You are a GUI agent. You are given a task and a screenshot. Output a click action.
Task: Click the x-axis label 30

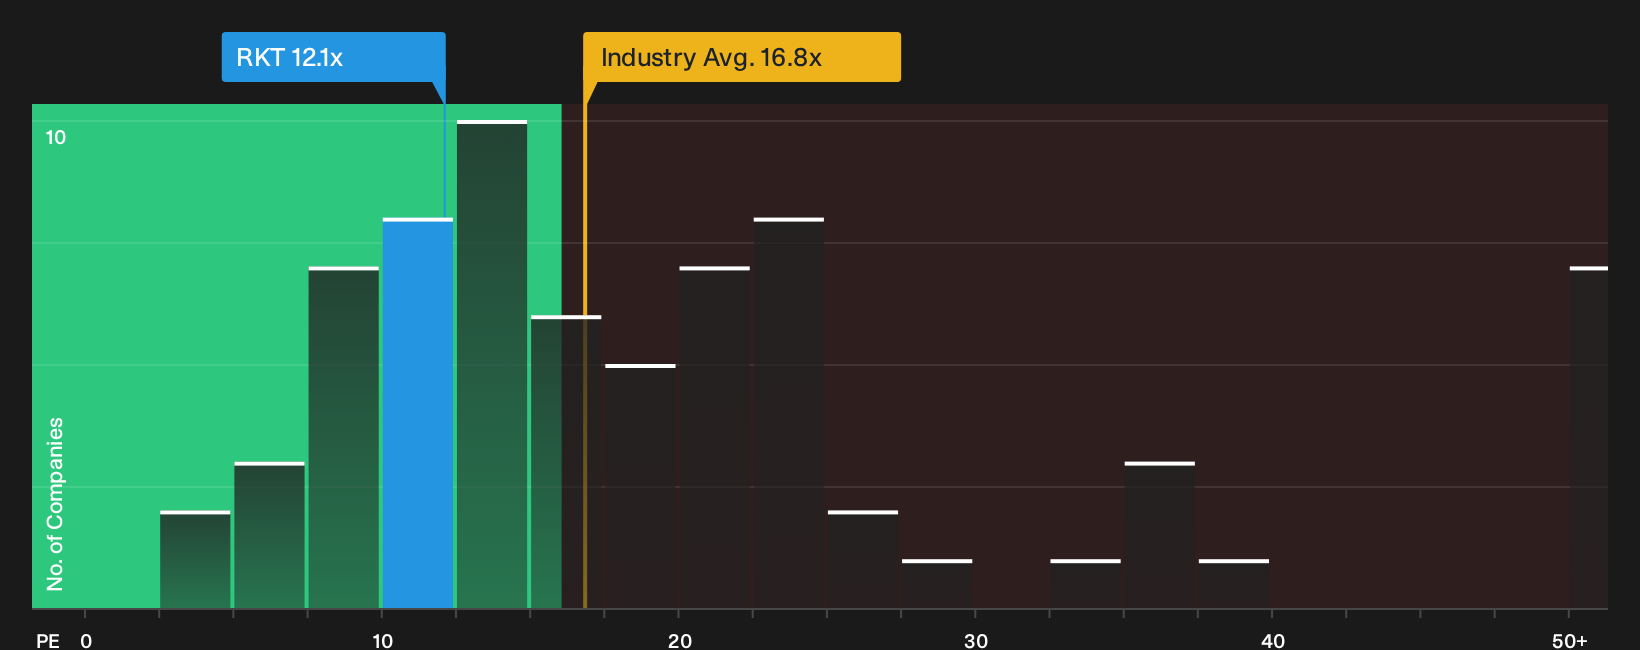(976, 640)
